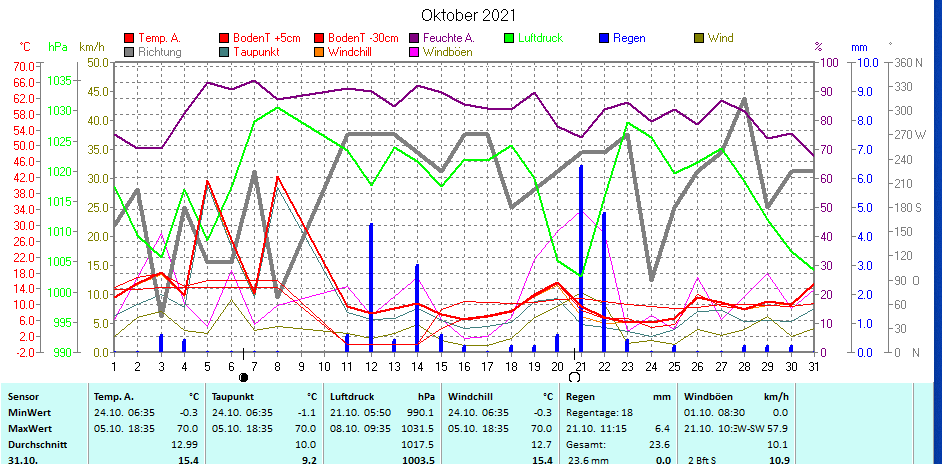
Task: Click the Regen legend label
Action: 629,38
